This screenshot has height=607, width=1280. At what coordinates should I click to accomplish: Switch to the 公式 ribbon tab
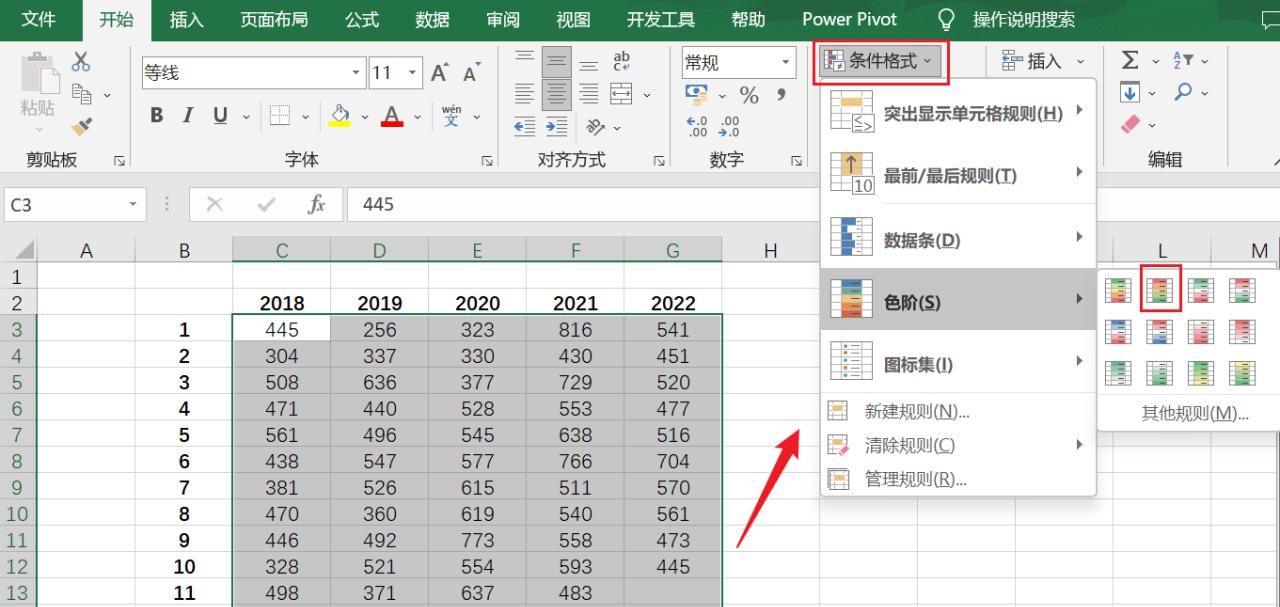point(362,19)
